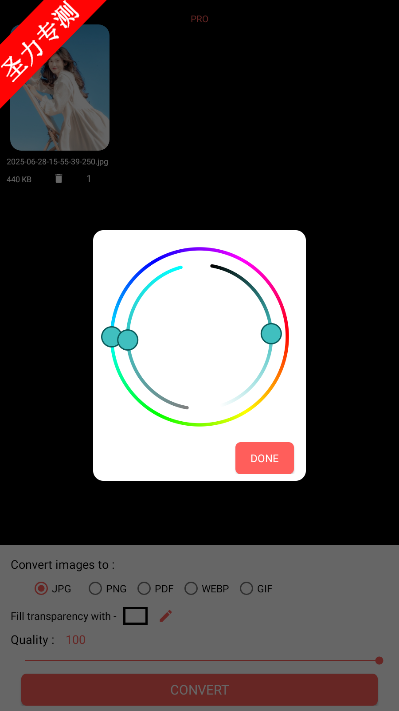
Task: Click the image filename text
Action: click(x=58, y=162)
